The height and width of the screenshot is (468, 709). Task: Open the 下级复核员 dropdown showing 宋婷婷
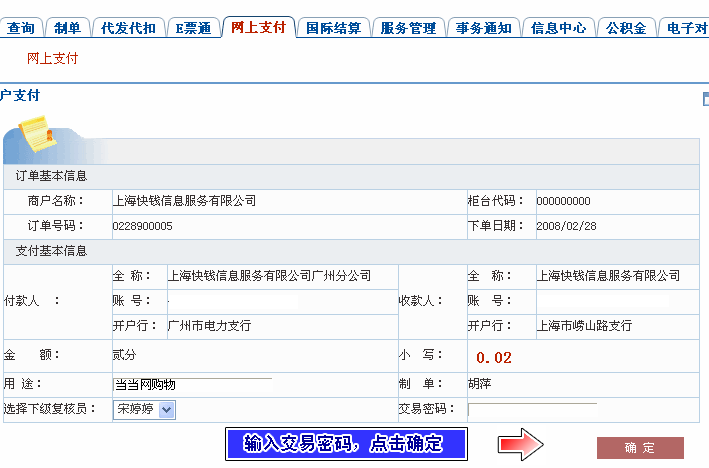144,409
